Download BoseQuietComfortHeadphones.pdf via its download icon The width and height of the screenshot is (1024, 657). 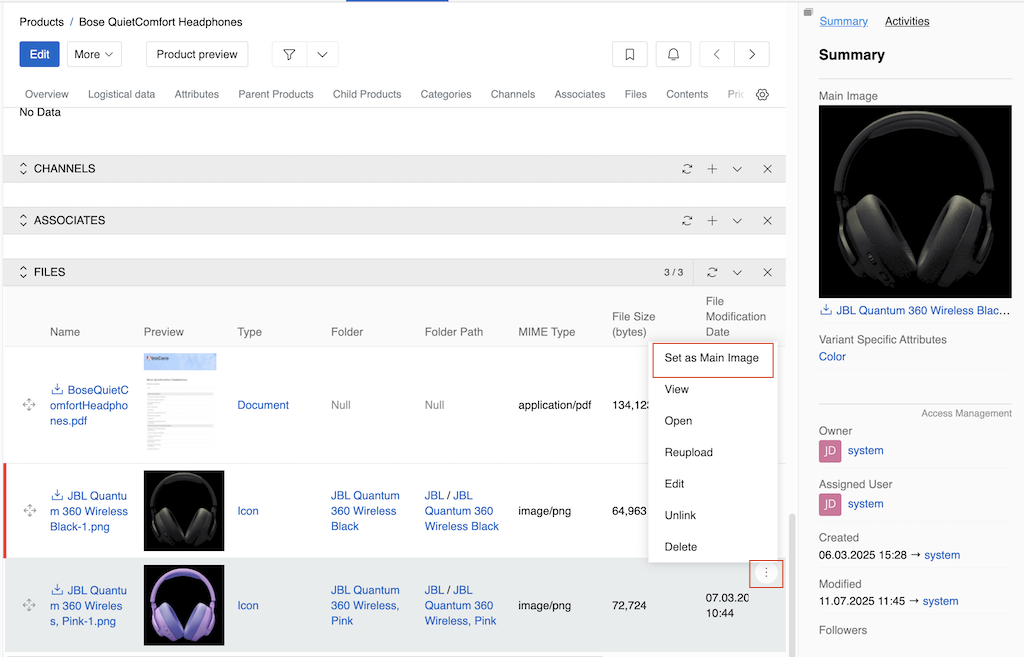tap(57, 389)
